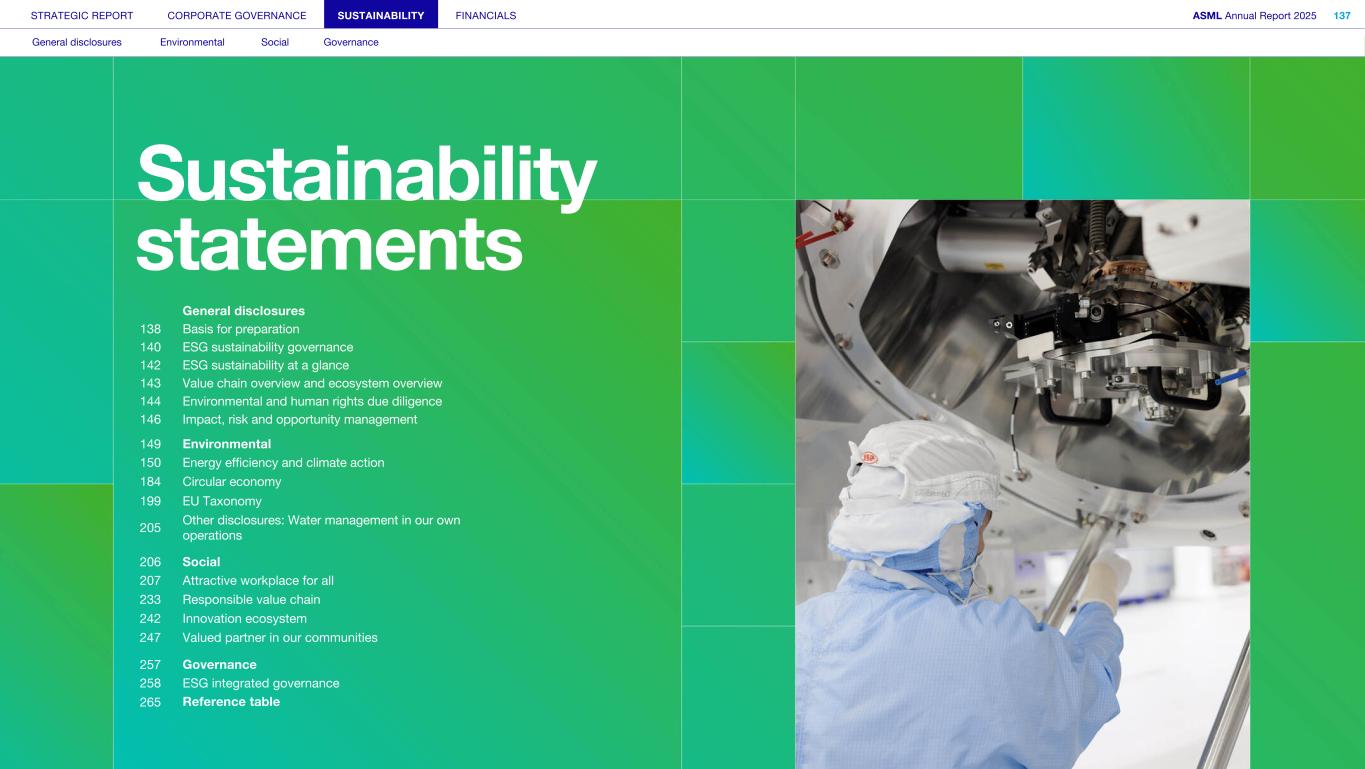Select the Sustainability tab
This screenshot has height=769, width=1365.
[x=380, y=16]
